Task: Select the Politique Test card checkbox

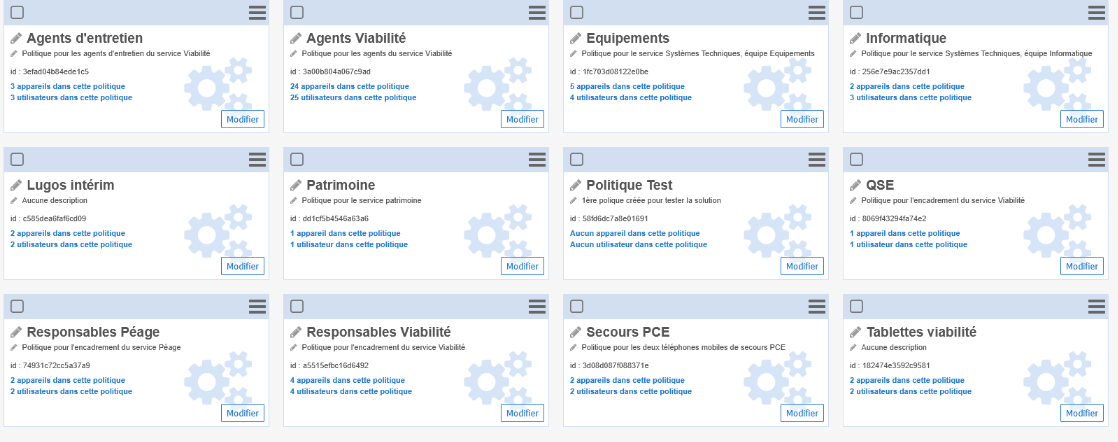Action: coord(577,159)
